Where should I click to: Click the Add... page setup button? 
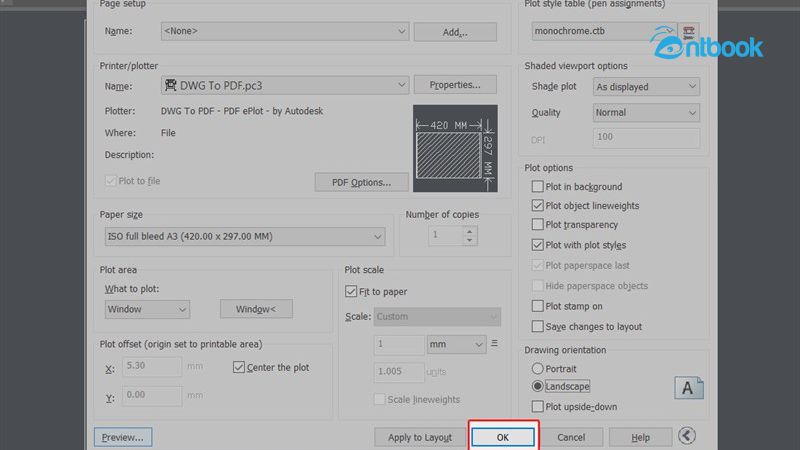(455, 32)
